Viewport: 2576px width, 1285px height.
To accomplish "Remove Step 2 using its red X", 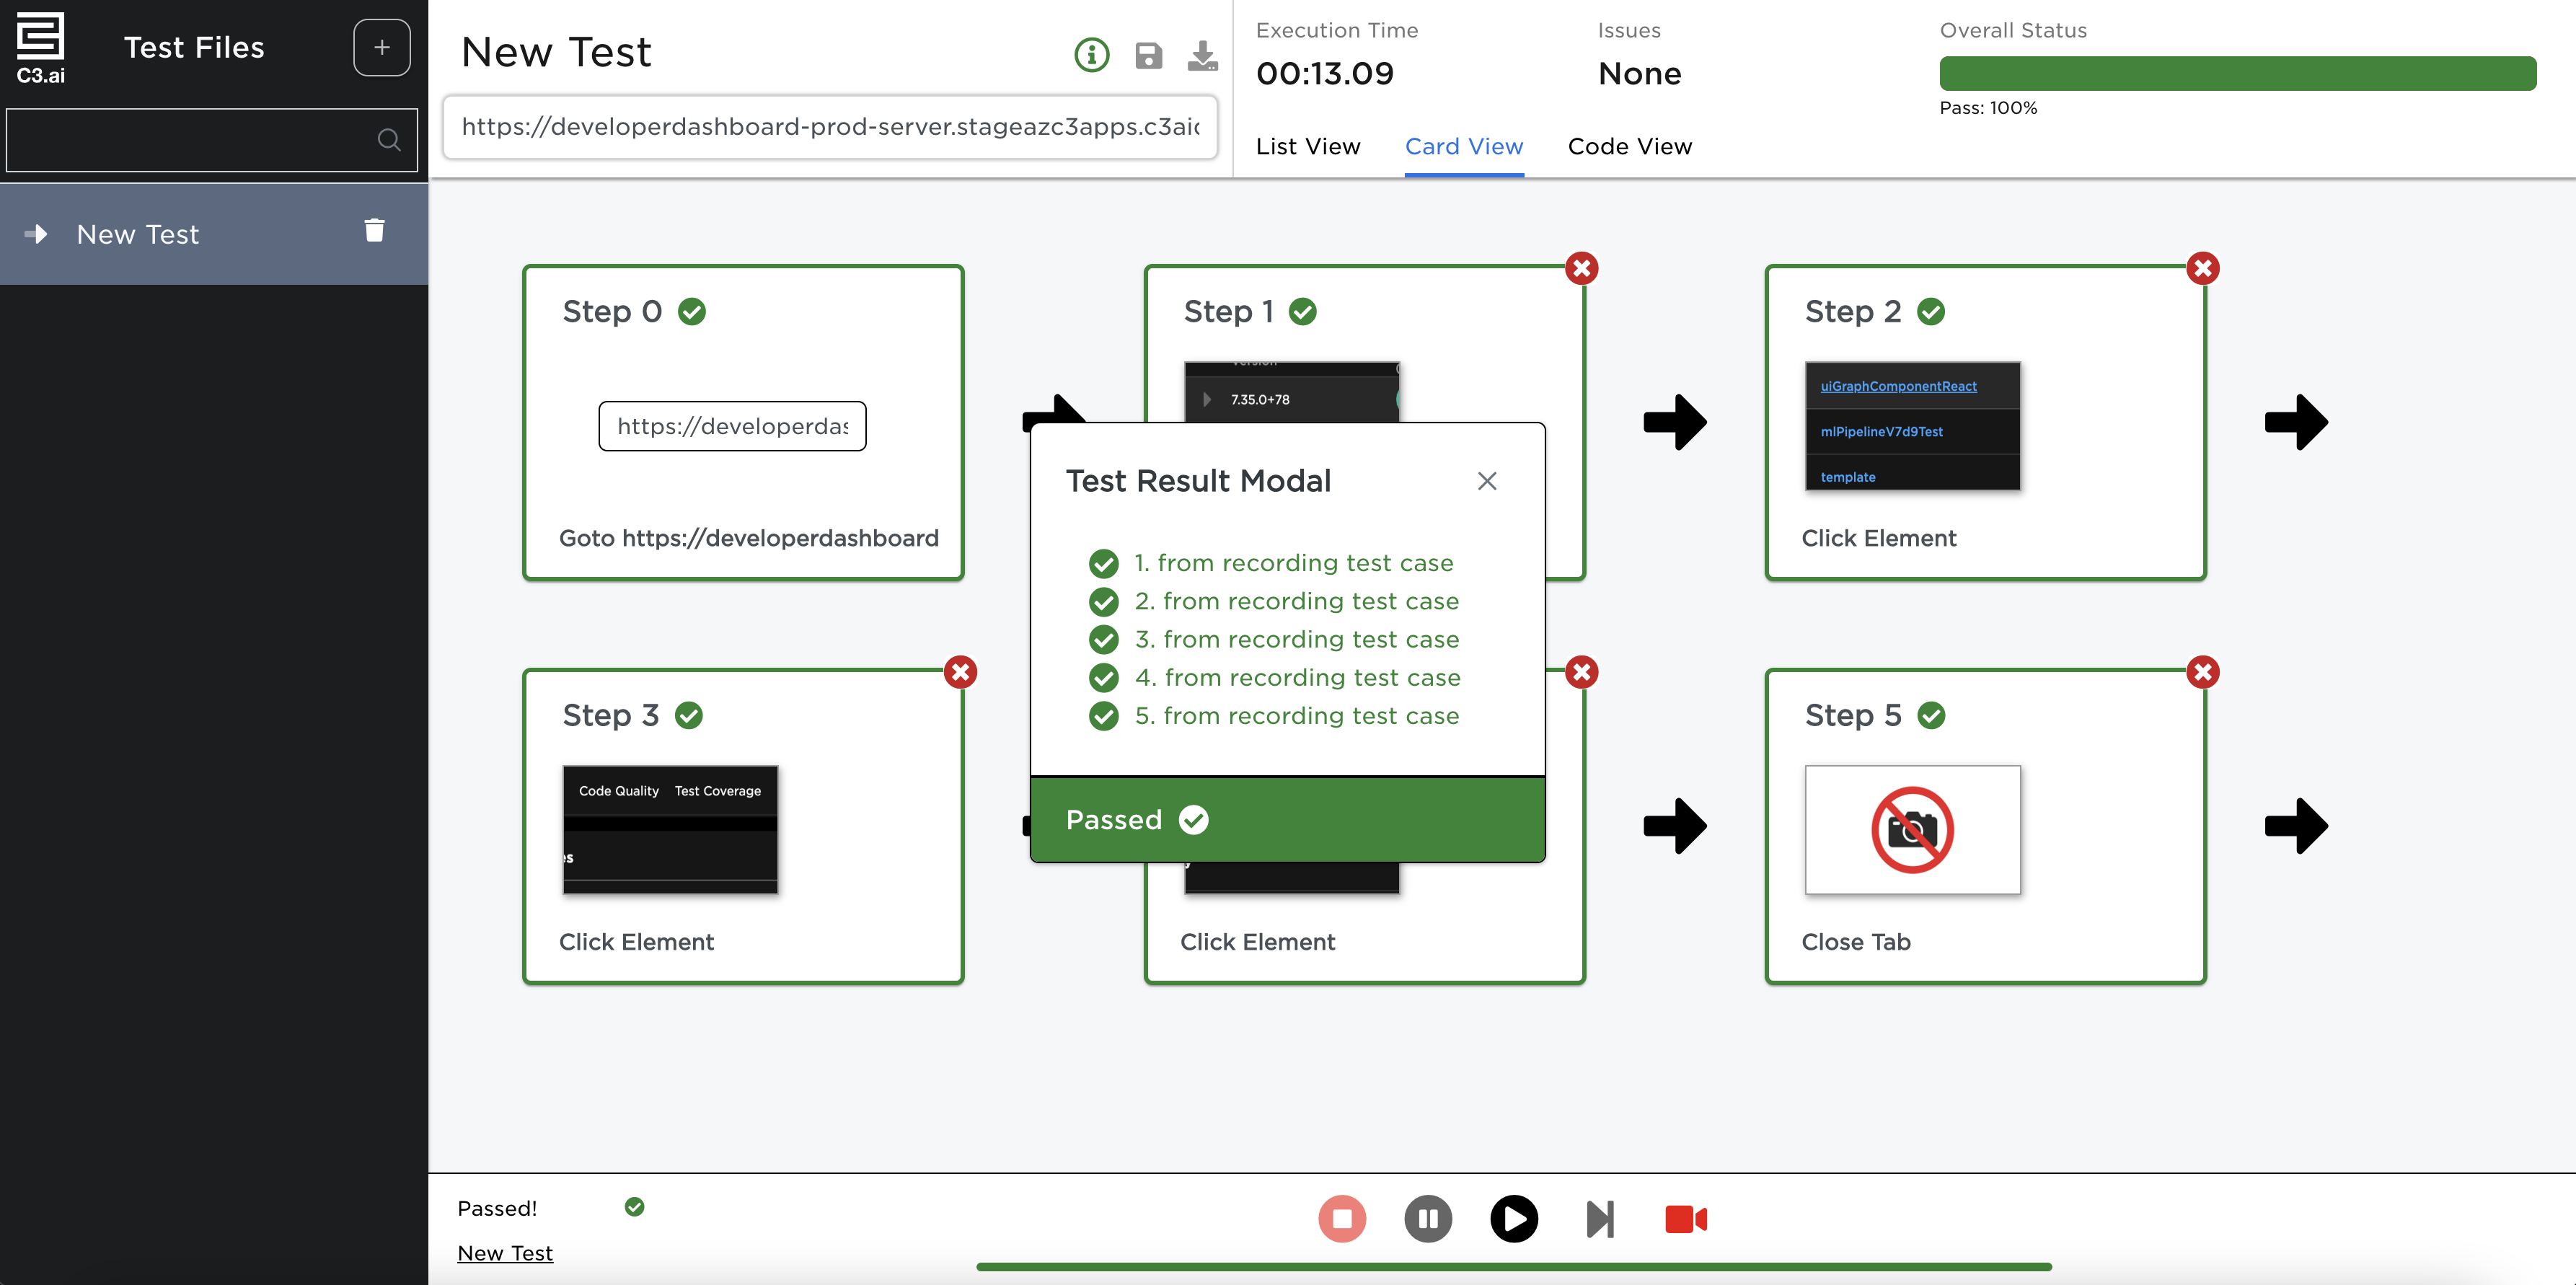I will pos(2202,268).
